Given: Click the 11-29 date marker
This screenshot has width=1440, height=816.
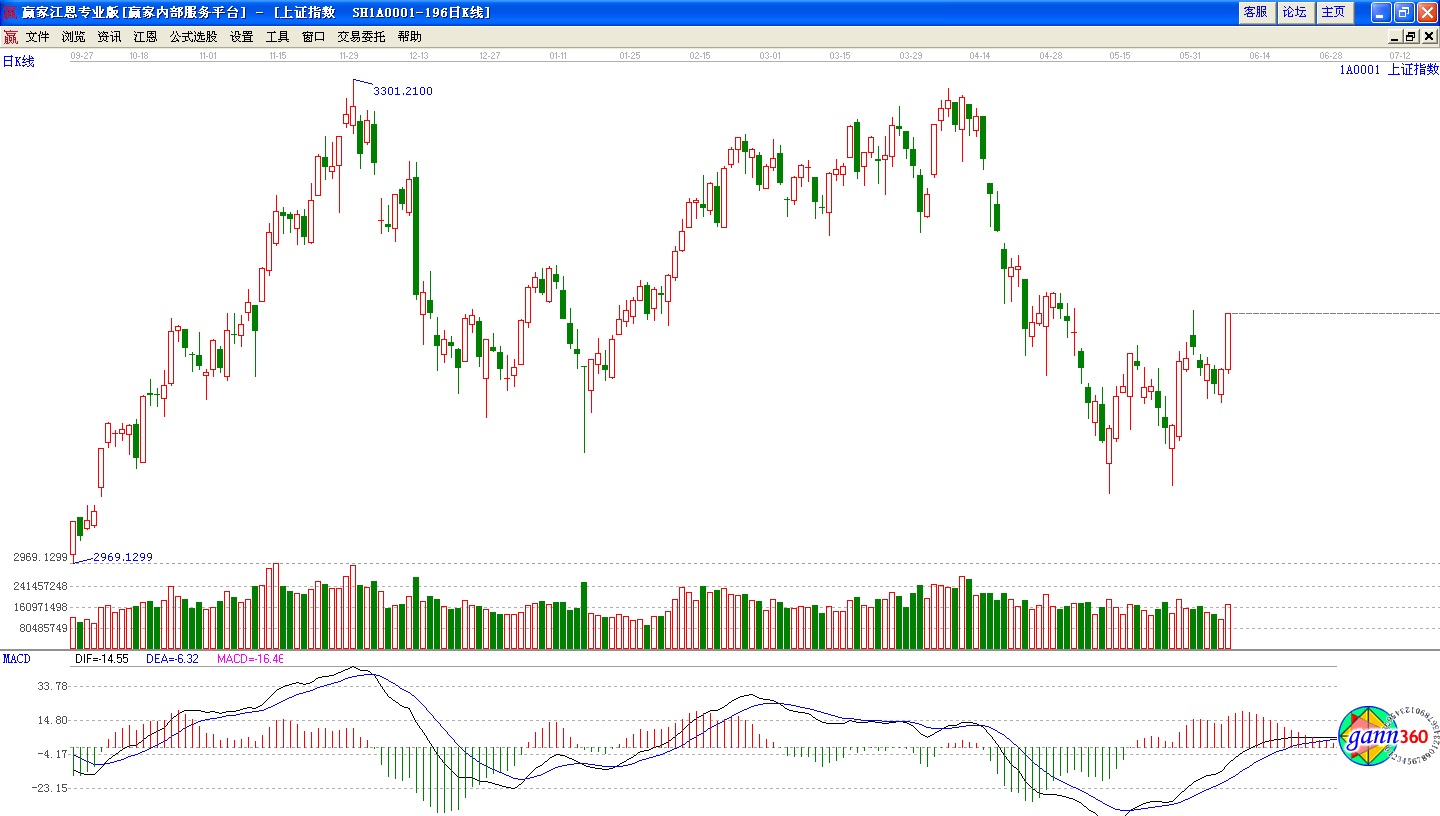Looking at the screenshot, I should [348, 56].
